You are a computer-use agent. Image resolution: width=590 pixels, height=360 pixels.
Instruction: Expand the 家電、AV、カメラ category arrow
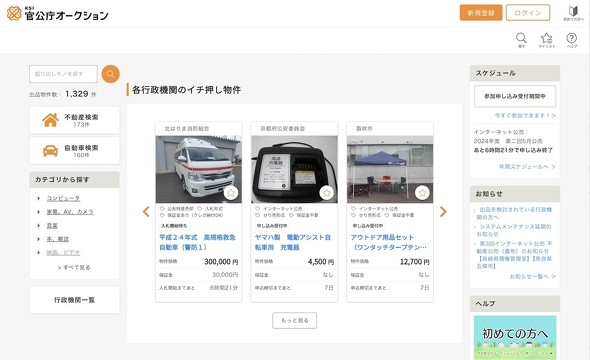point(39,212)
